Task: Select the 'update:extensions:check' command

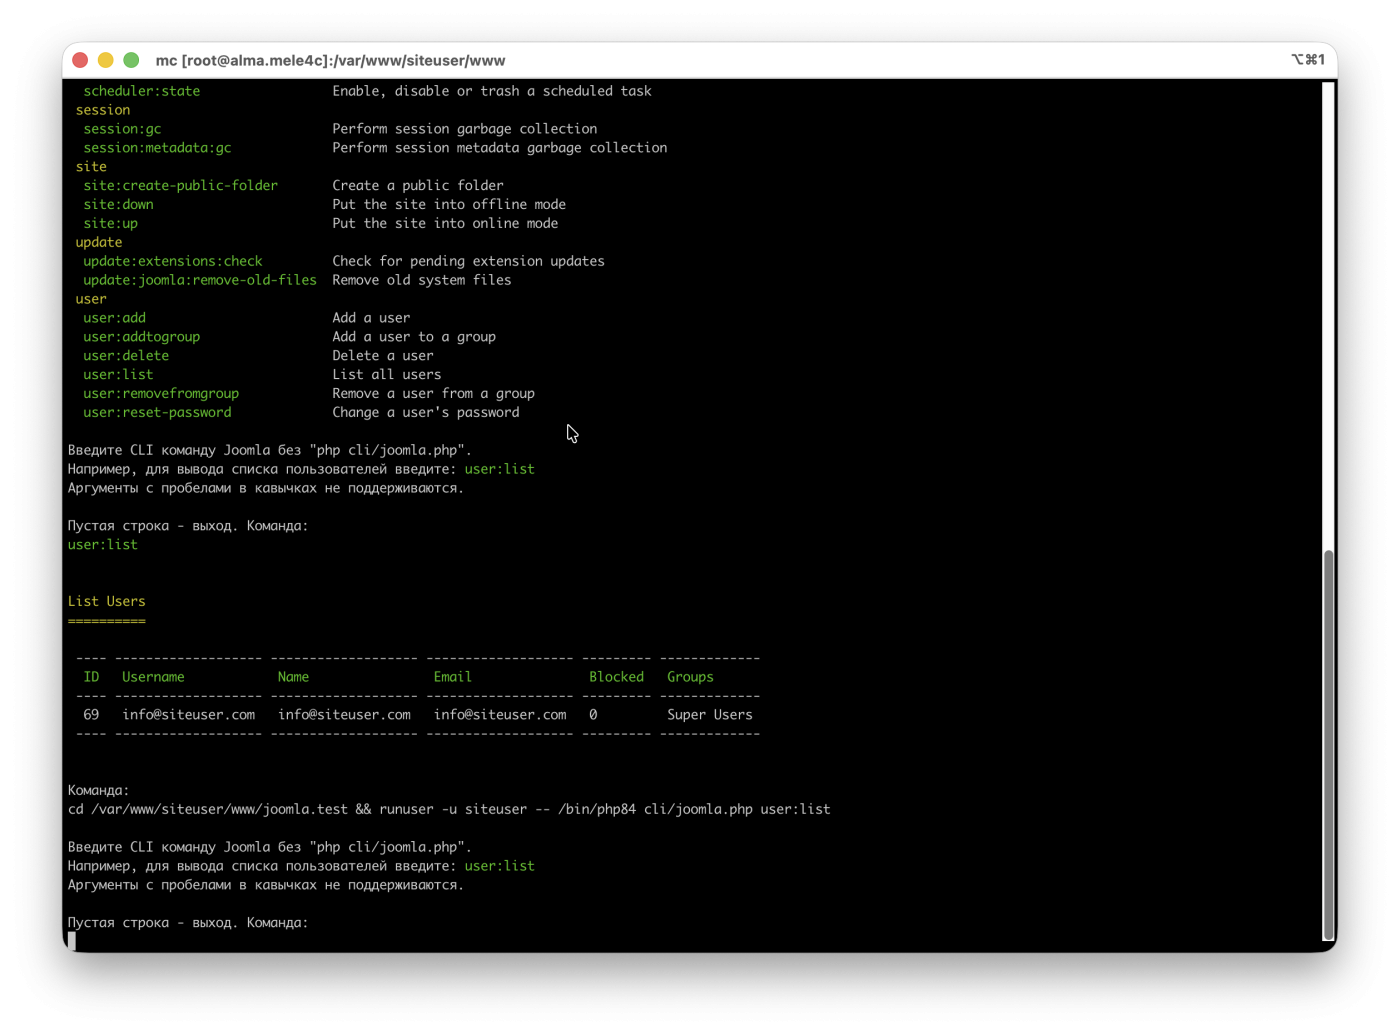Action: pos(173,262)
